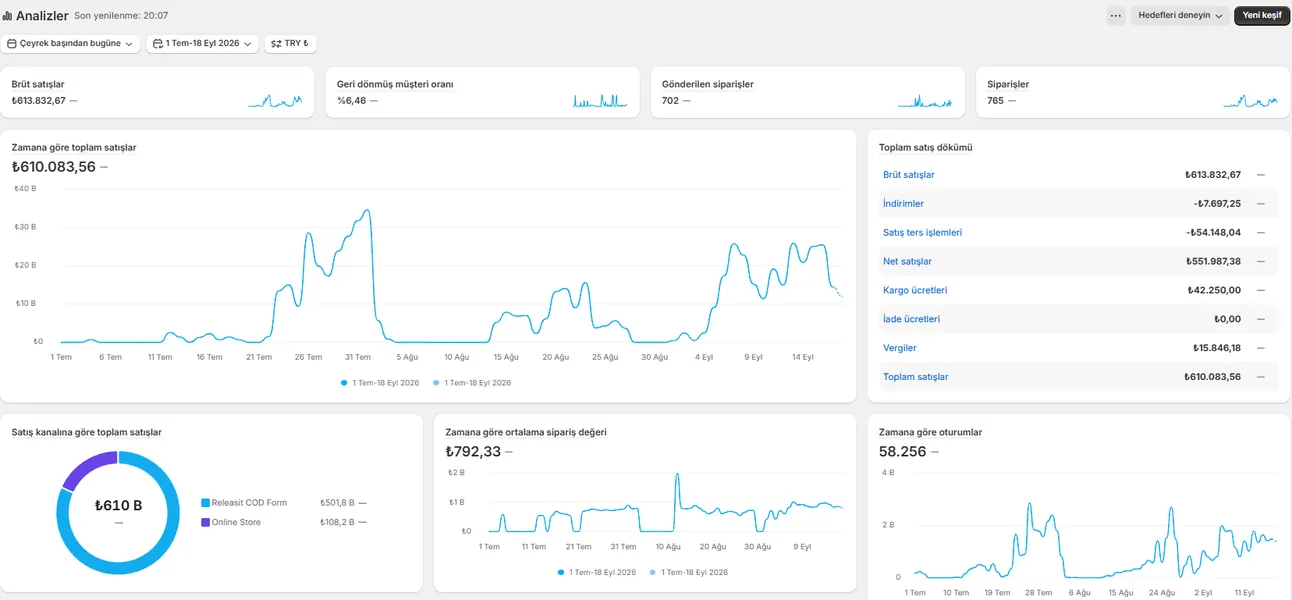Open Satış kanalına göre toplam satışlar title
The height and width of the screenshot is (600, 1292).
click(x=87, y=433)
